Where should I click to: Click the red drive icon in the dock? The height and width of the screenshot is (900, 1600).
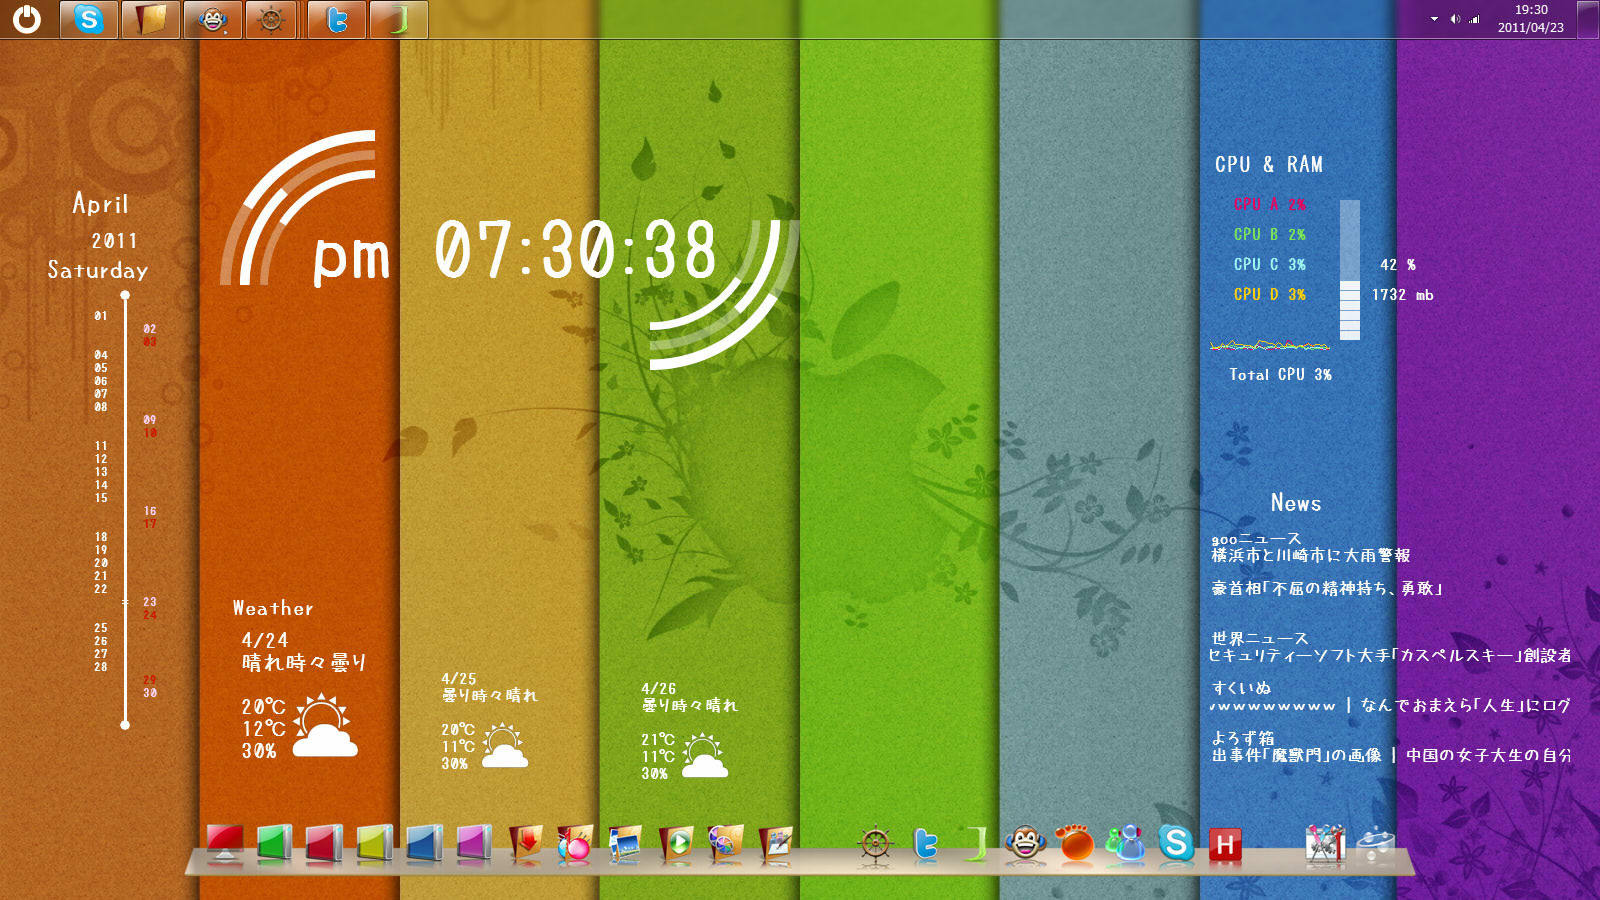tap(324, 844)
